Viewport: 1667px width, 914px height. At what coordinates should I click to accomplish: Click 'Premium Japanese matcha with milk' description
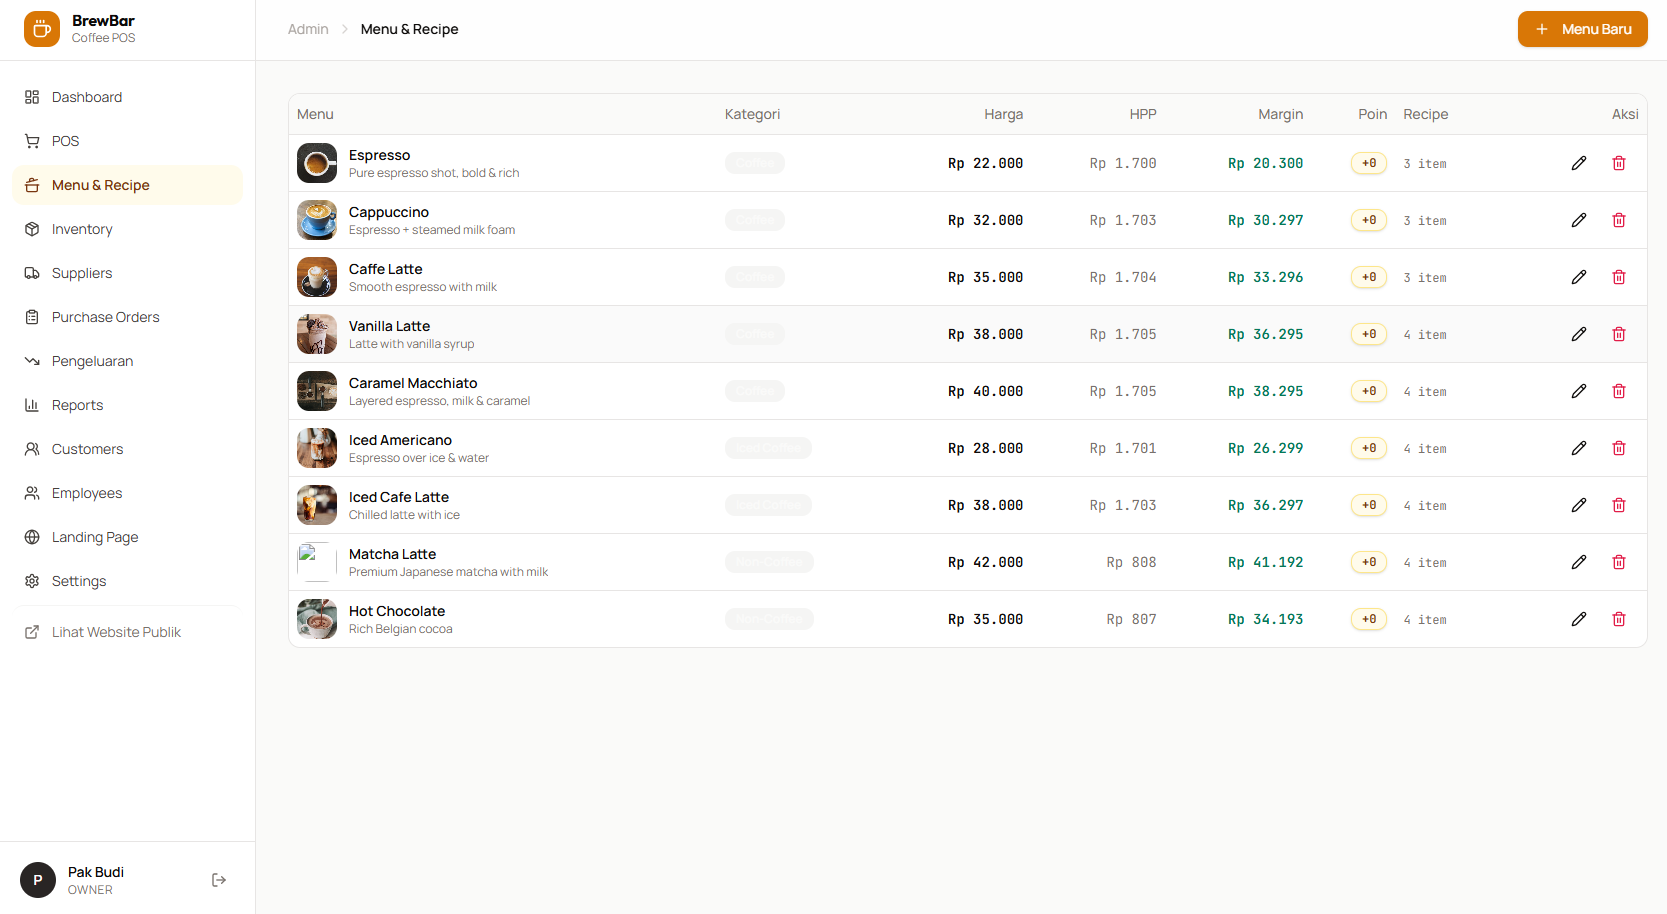coord(448,572)
